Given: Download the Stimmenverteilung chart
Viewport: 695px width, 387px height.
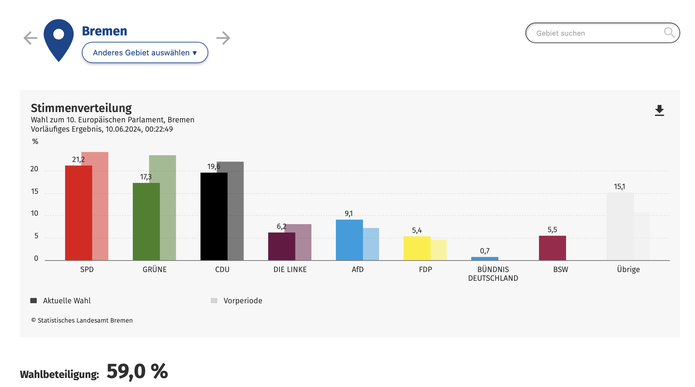Looking at the screenshot, I should coord(660,110).
